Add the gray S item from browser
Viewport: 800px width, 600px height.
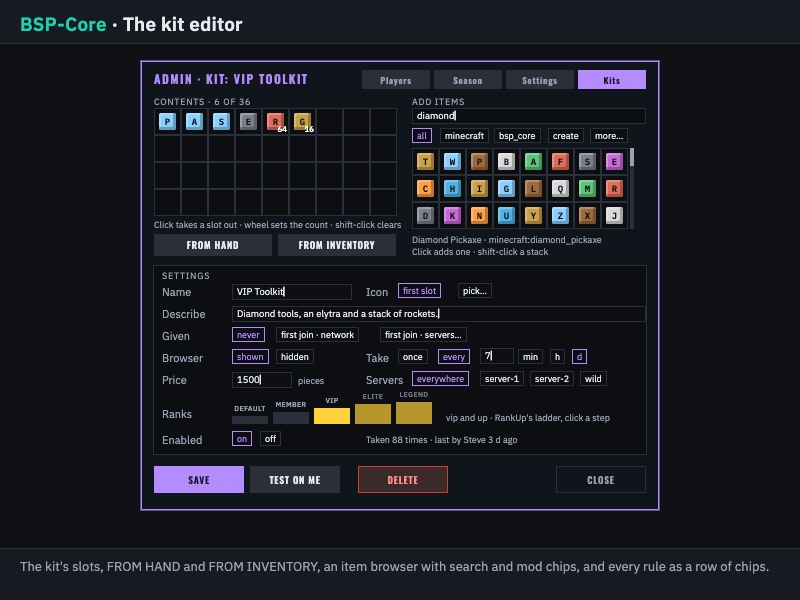[x=587, y=162]
